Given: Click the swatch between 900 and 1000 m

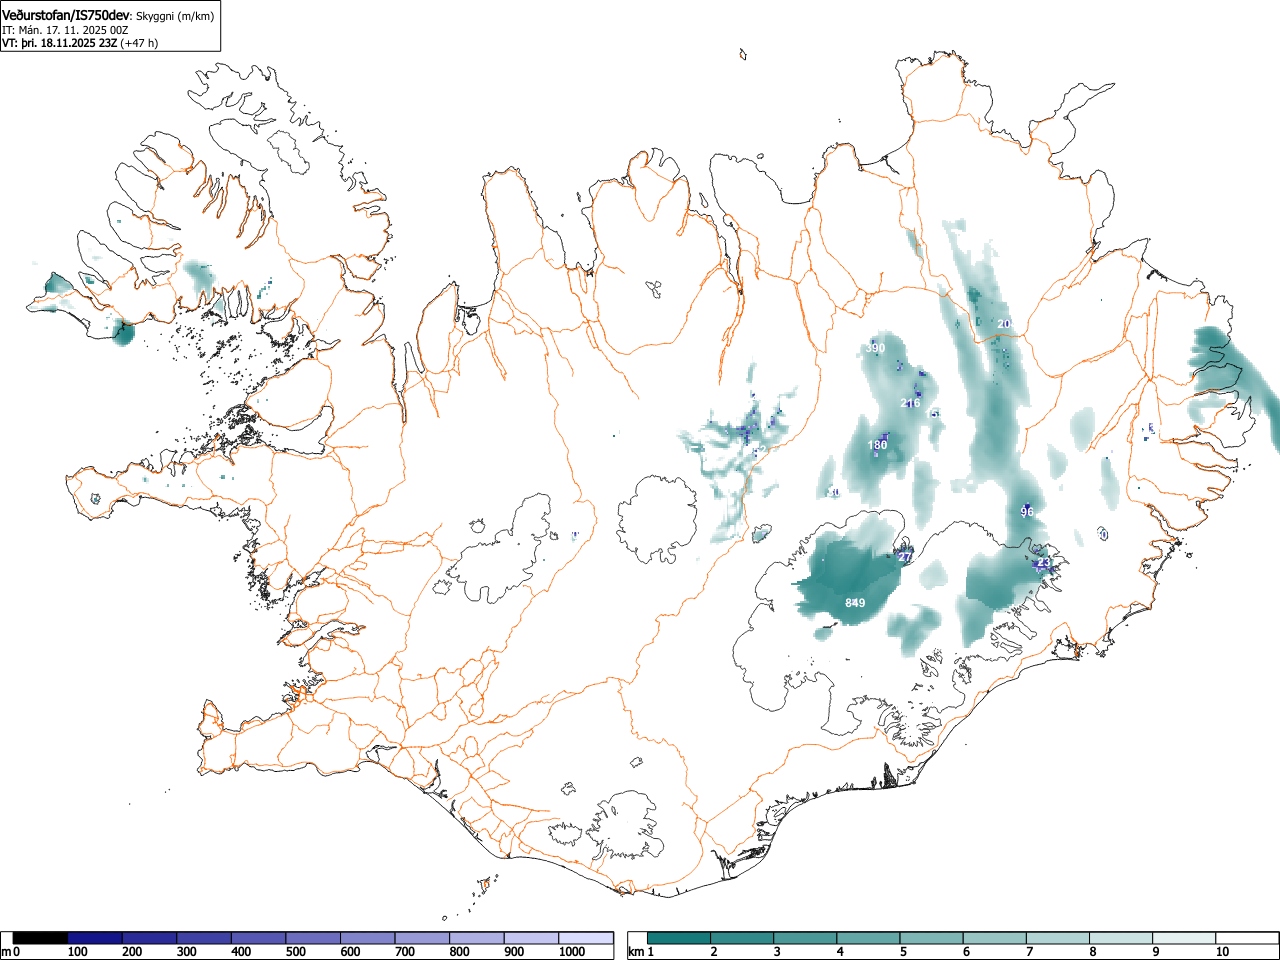Looking at the screenshot, I should tap(531, 938).
